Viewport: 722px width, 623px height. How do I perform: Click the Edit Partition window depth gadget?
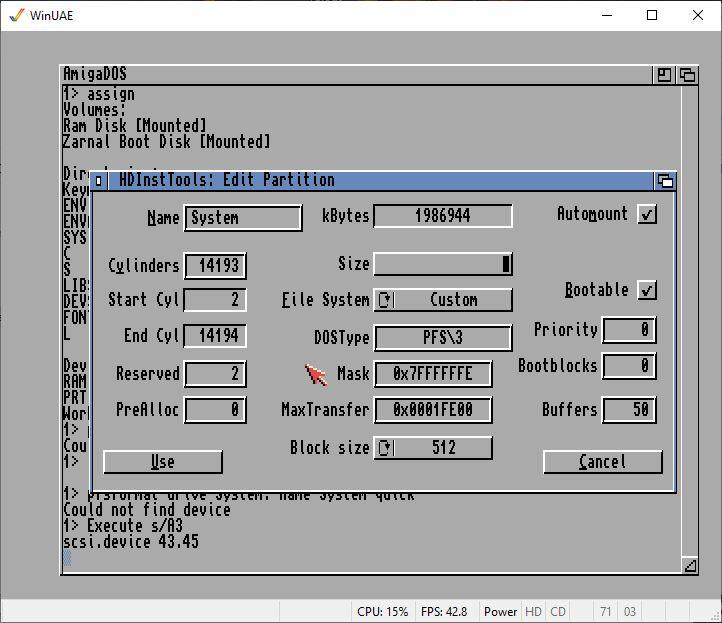point(665,181)
